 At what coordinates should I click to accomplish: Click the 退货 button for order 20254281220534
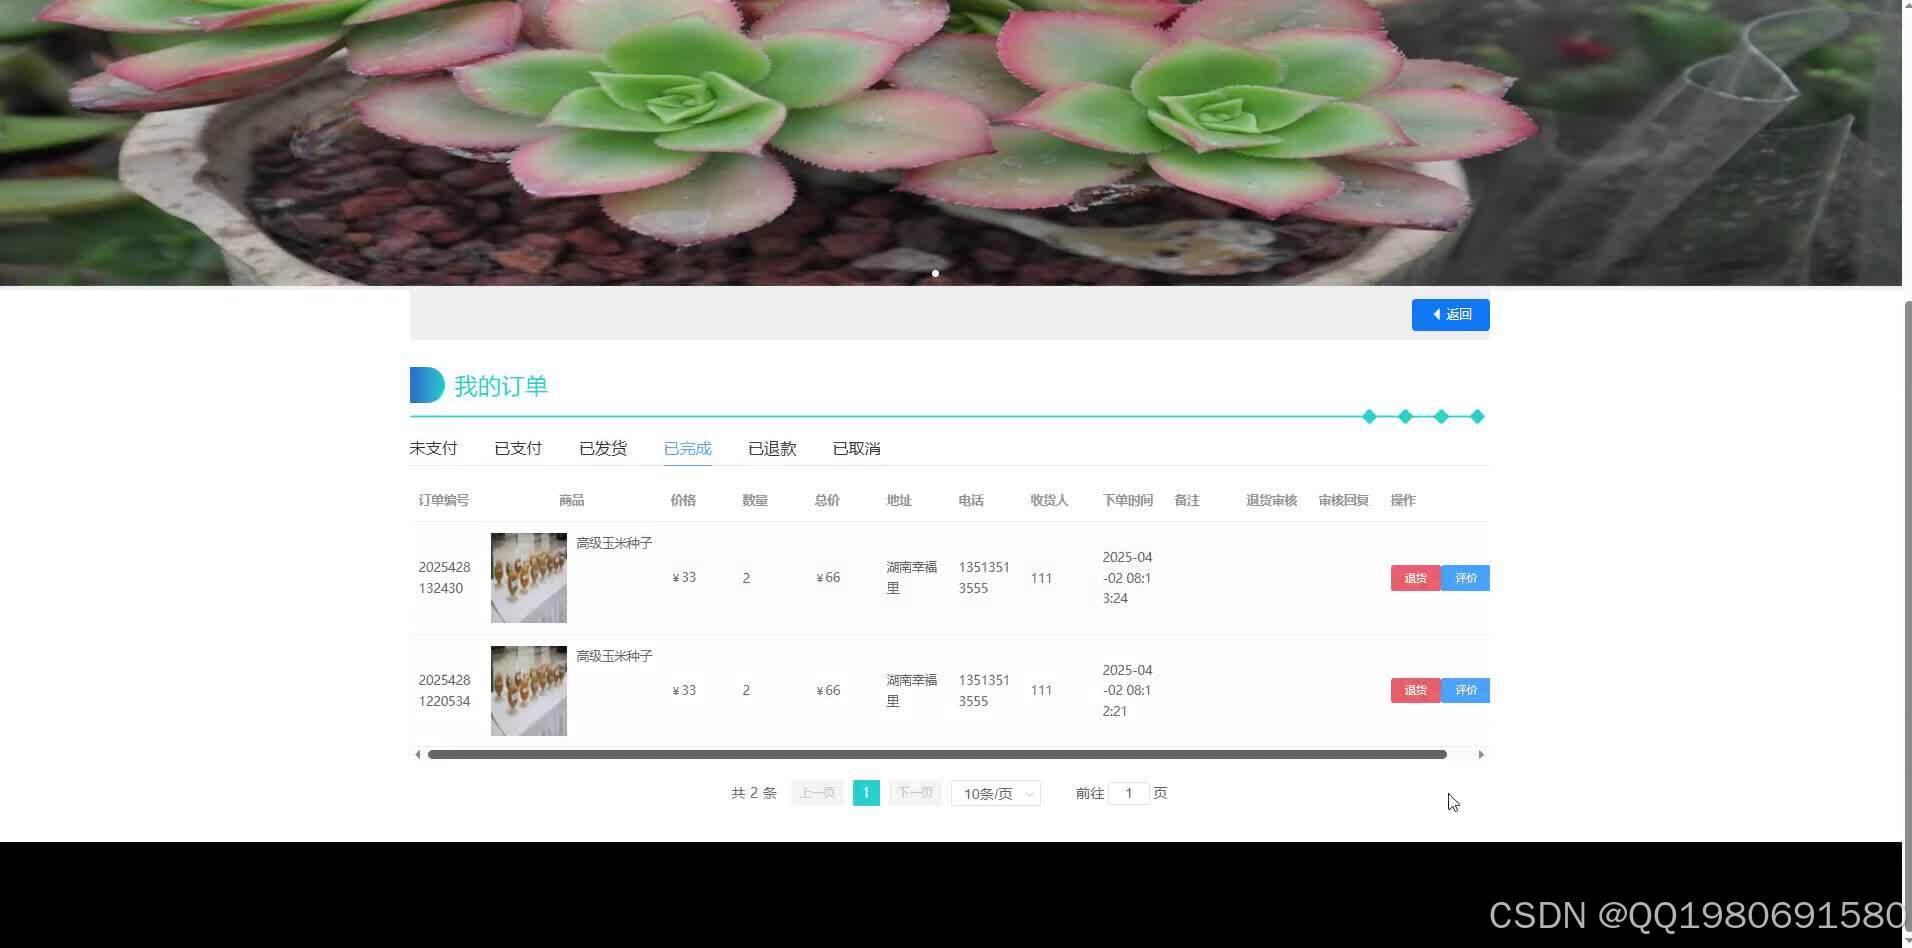click(x=1414, y=690)
